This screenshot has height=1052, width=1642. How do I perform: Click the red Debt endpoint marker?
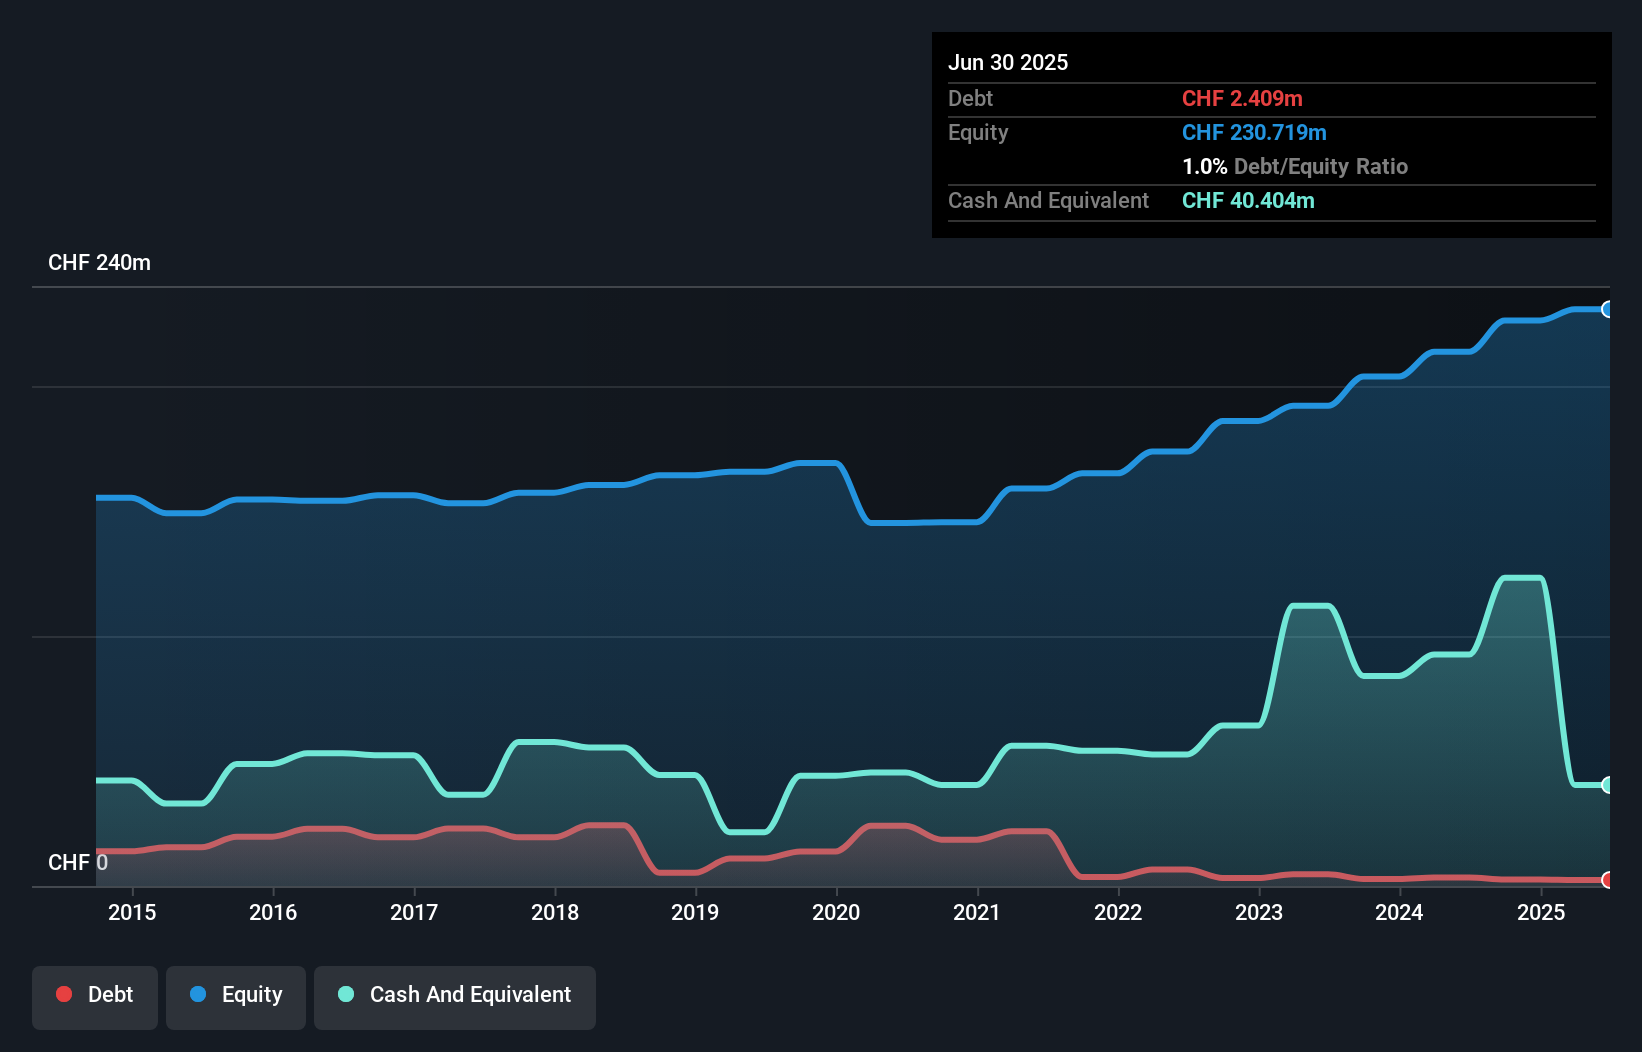[x=1608, y=880]
